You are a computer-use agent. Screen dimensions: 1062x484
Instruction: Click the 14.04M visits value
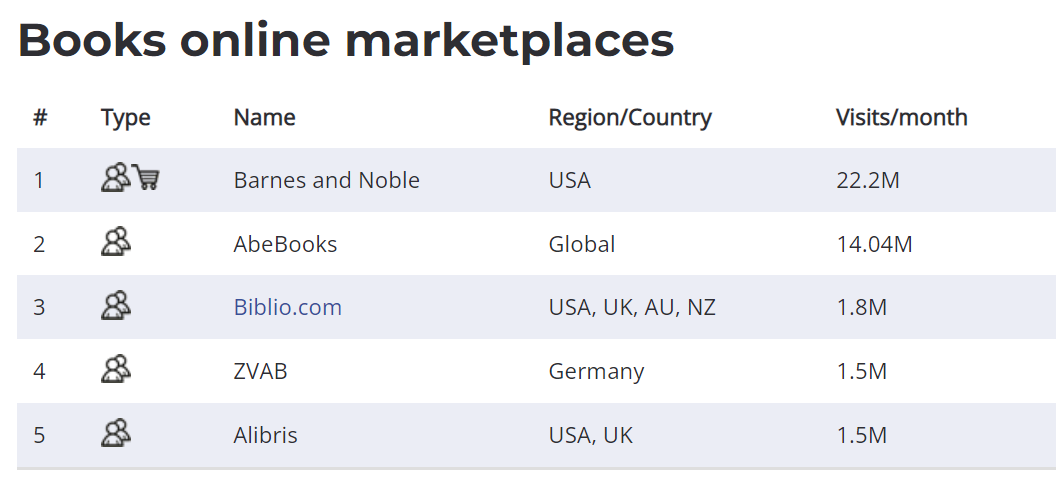pyautogui.click(x=874, y=244)
